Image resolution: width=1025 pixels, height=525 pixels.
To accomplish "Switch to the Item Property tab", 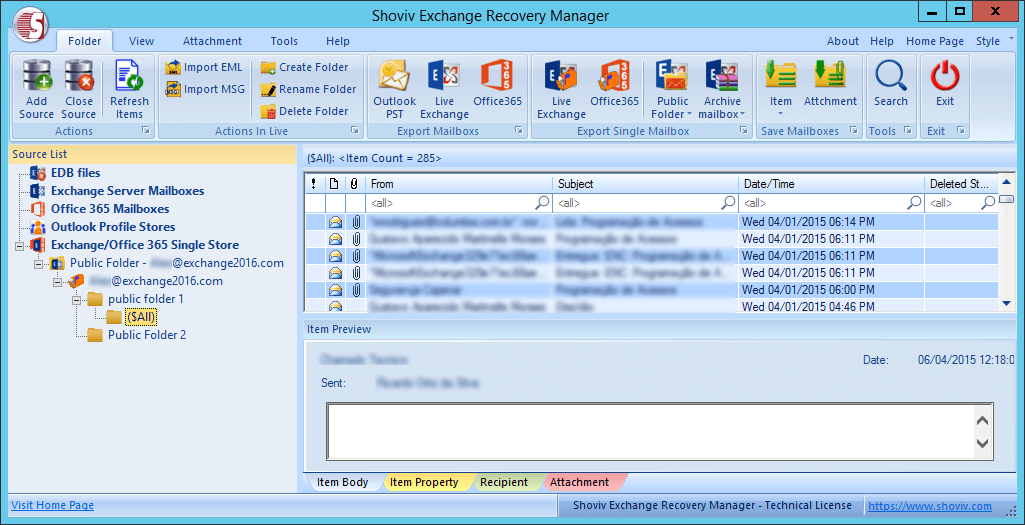I will tap(424, 483).
